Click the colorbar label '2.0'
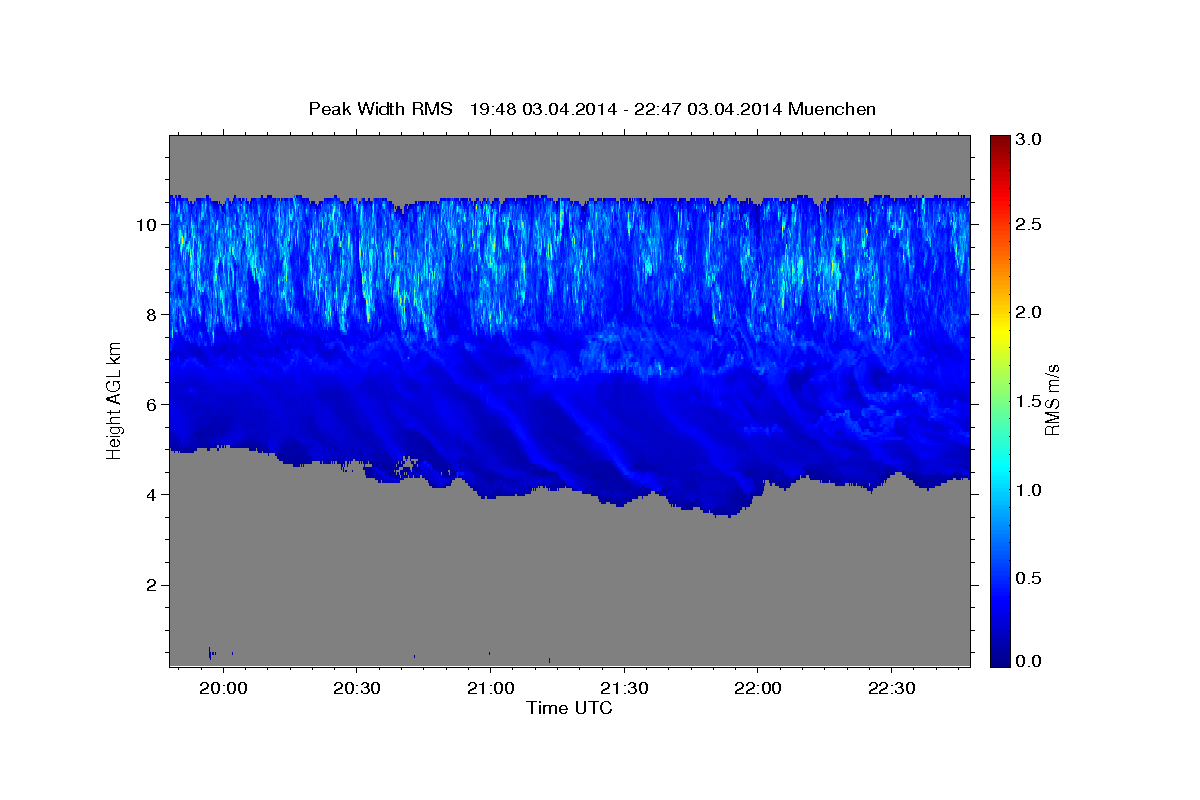Screen dimensions: 1200x800 point(1030,313)
